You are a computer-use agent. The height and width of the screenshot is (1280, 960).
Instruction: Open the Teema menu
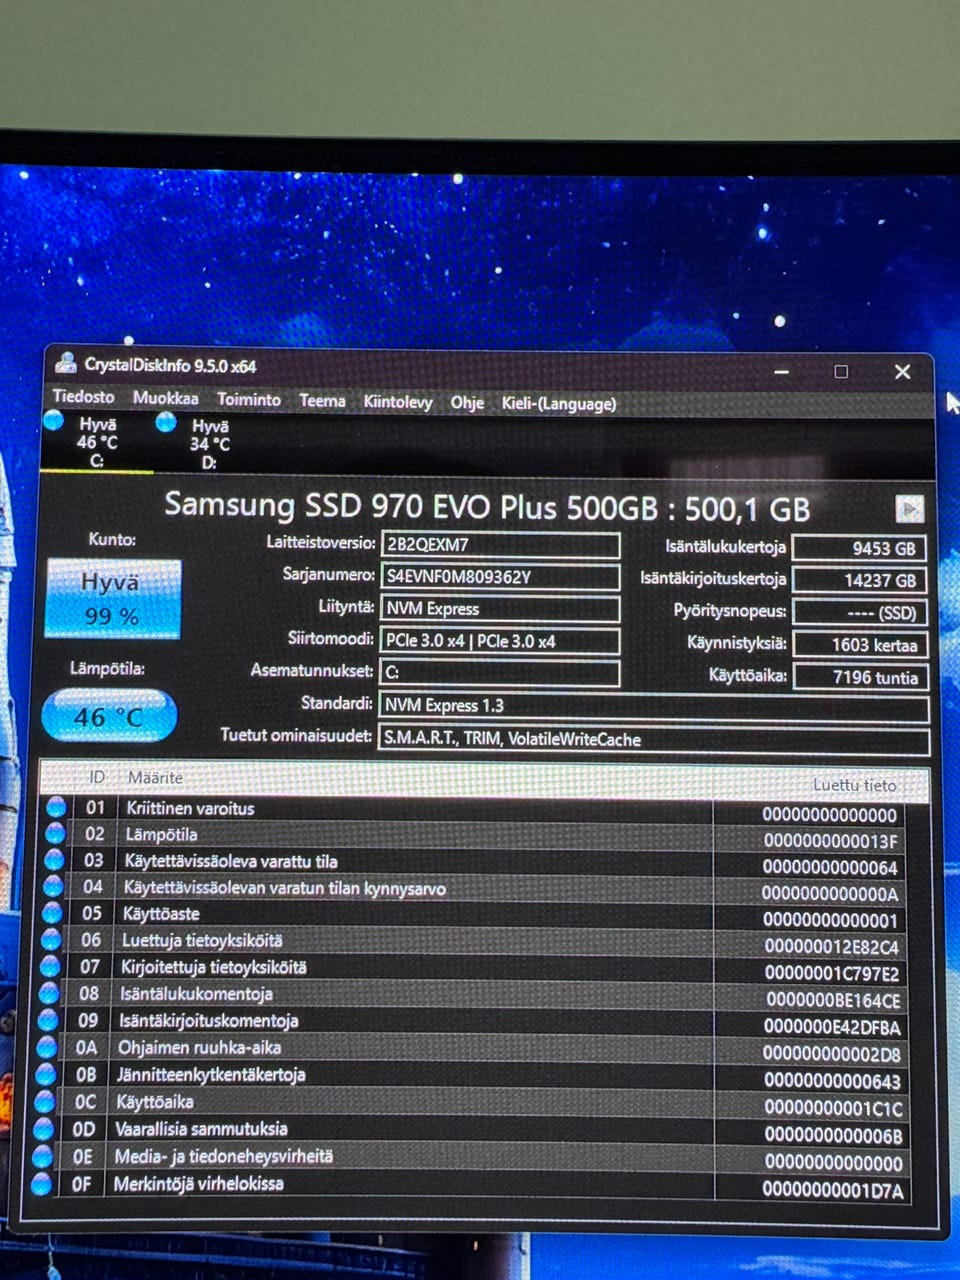pyautogui.click(x=322, y=400)
